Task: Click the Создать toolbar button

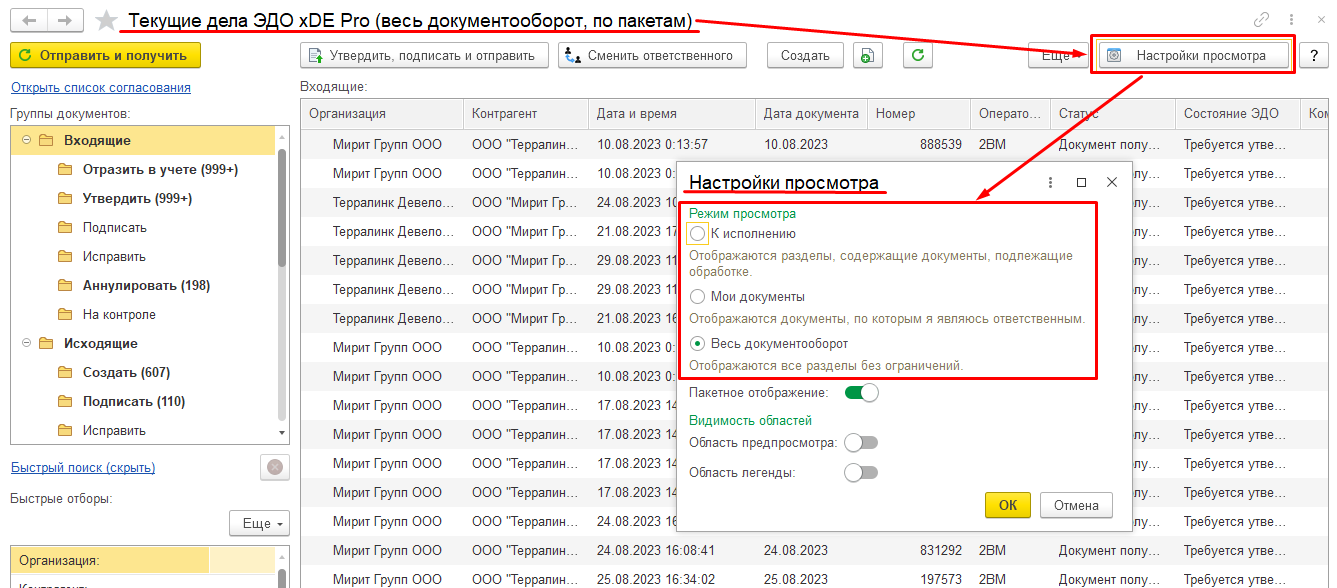Action: point(805,56)
